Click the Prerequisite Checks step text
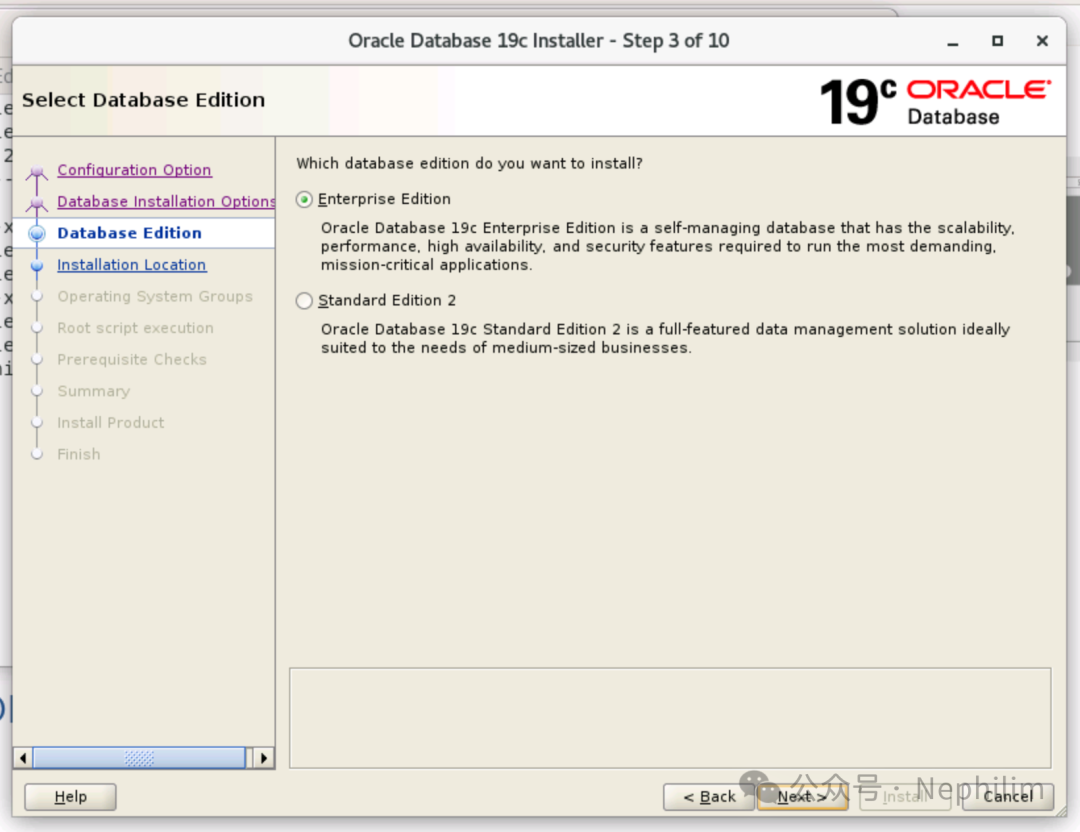 click(132, 360)
